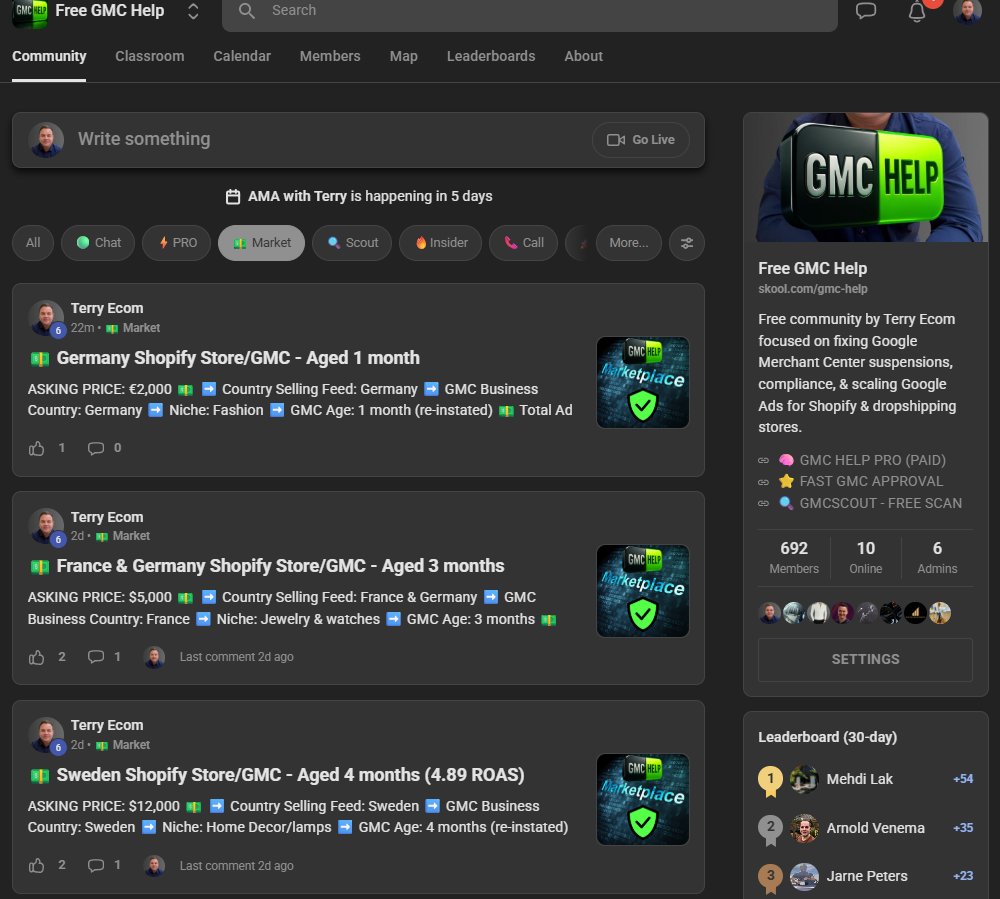Viewport: 1000px width, 899px height.
Task: Like the France & Germany post
Action: pos(36,657)
